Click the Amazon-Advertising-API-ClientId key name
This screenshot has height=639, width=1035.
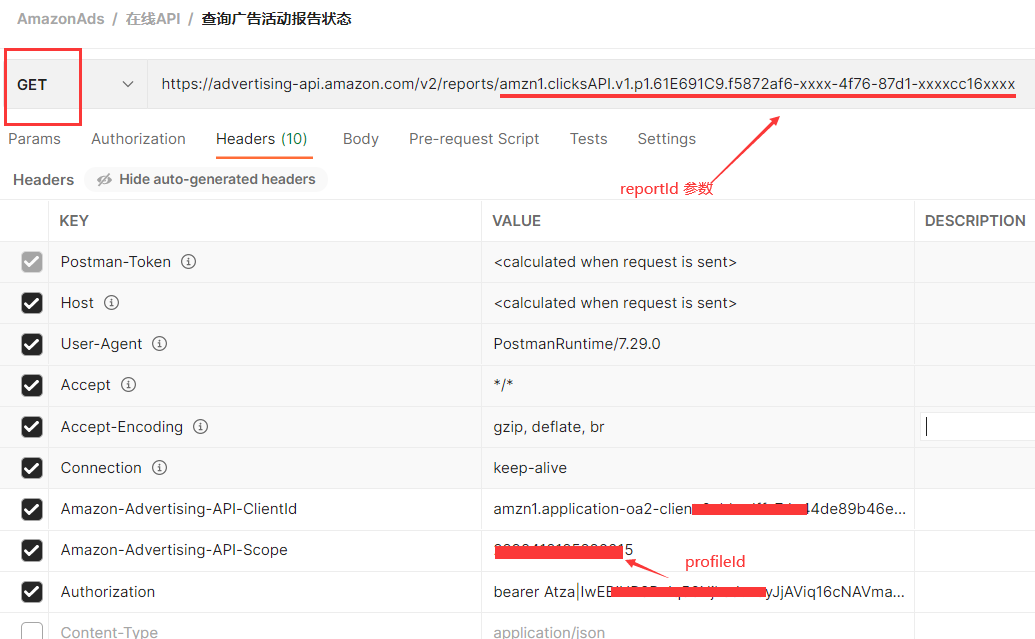click(x=179, y=509)
